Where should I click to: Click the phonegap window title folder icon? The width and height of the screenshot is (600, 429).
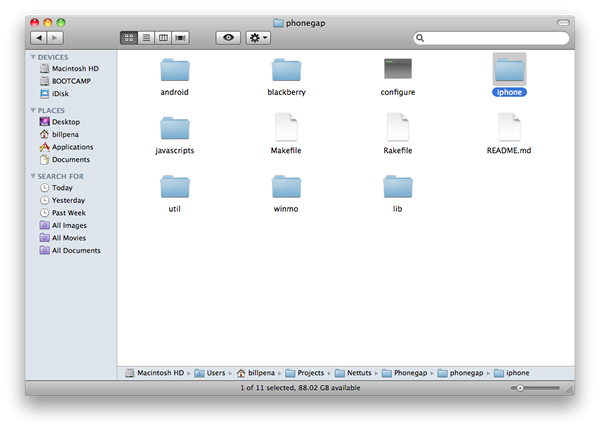coord(278,23)
